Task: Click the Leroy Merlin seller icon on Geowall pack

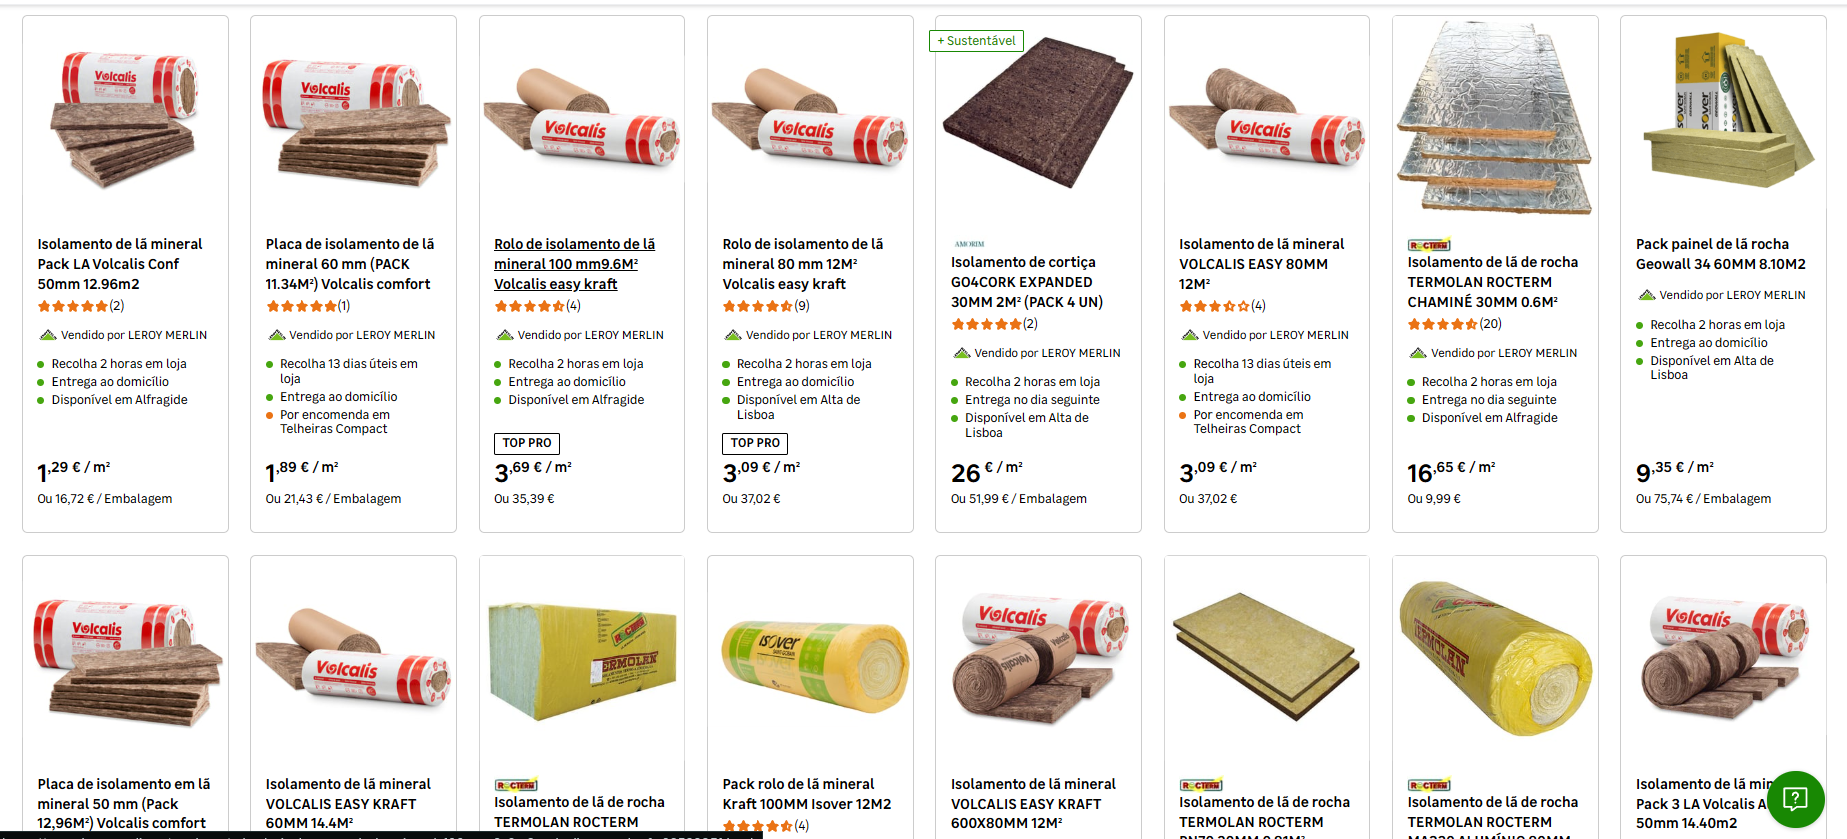Action: tap(1646, 295)
